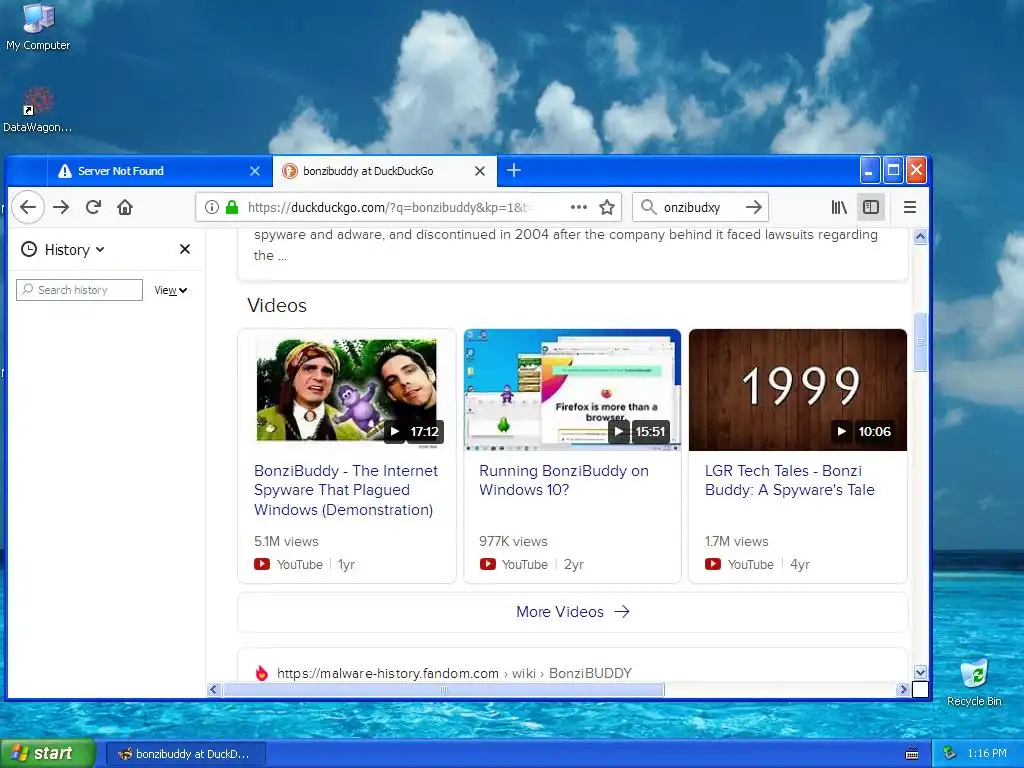Select the Recycle Bin desktop icon

[x=974, y=683]
